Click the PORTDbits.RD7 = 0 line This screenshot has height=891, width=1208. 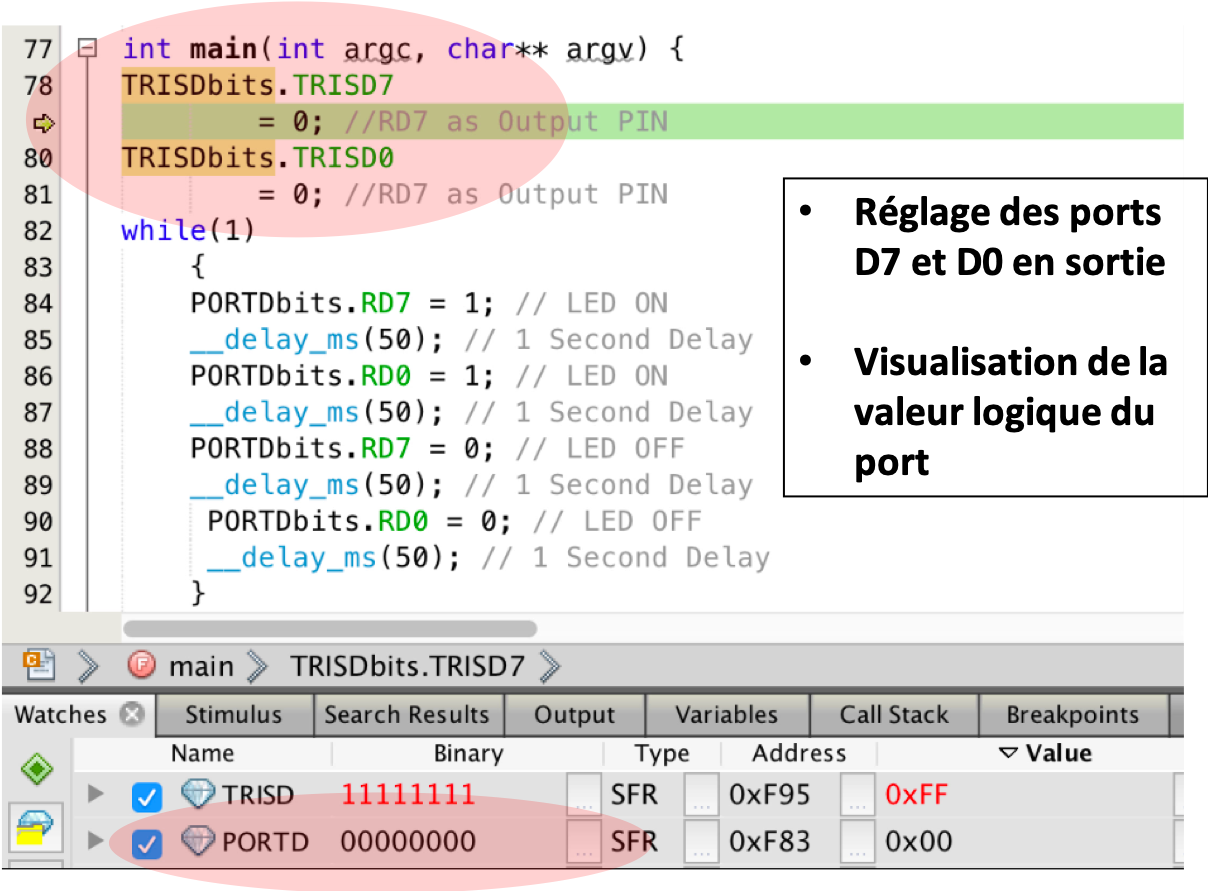click(342, 448)
